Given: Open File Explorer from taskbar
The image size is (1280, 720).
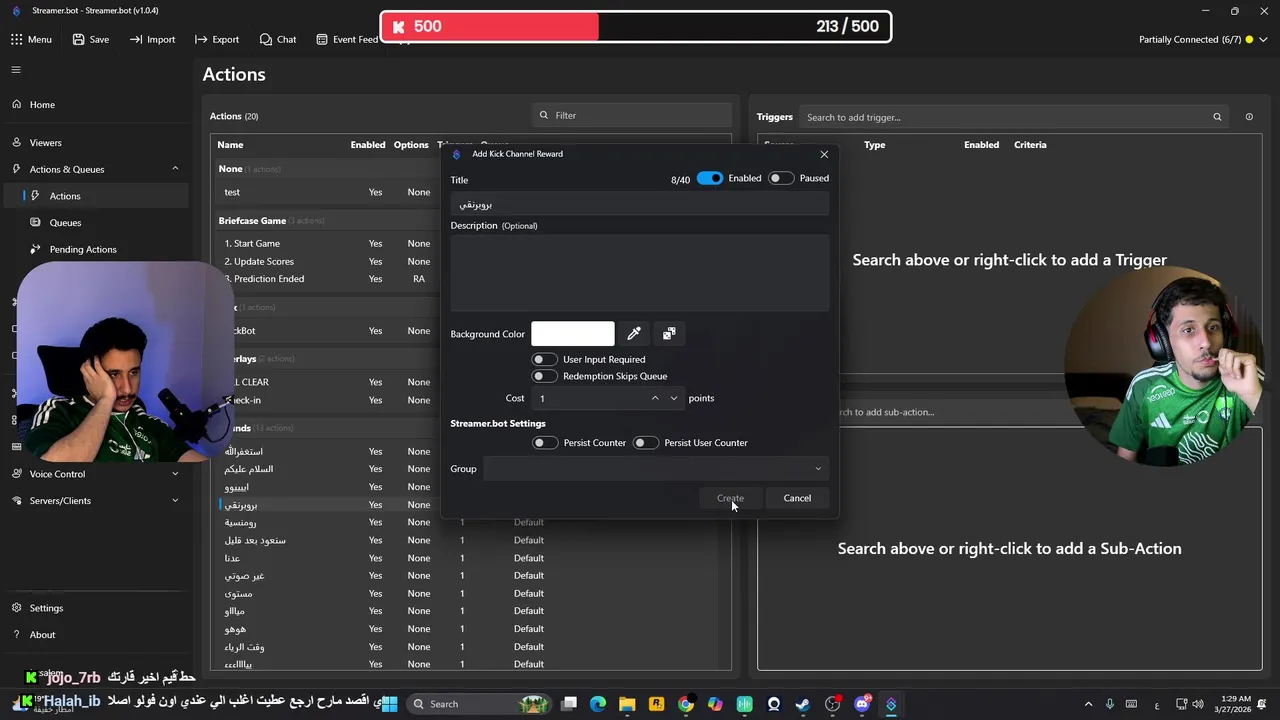Looking at the screenshot, I should coord(627,704).
